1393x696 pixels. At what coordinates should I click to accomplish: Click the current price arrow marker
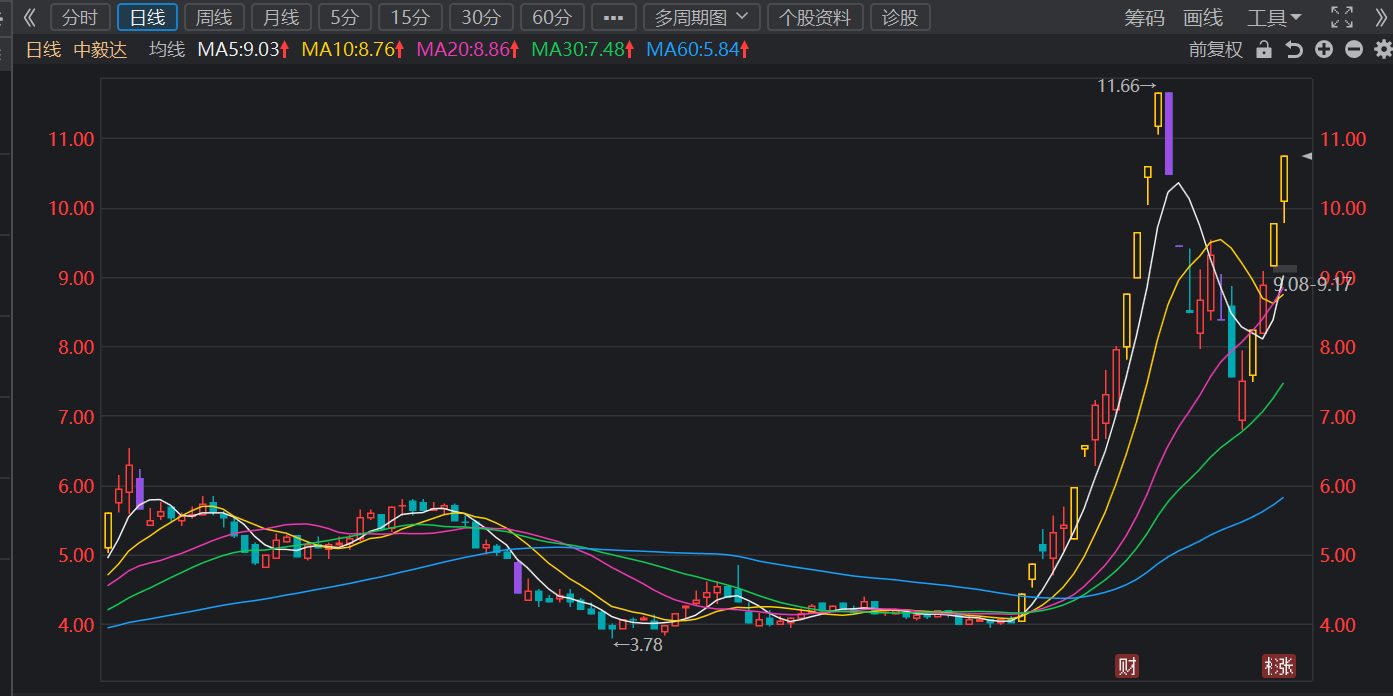point(1306,156)
